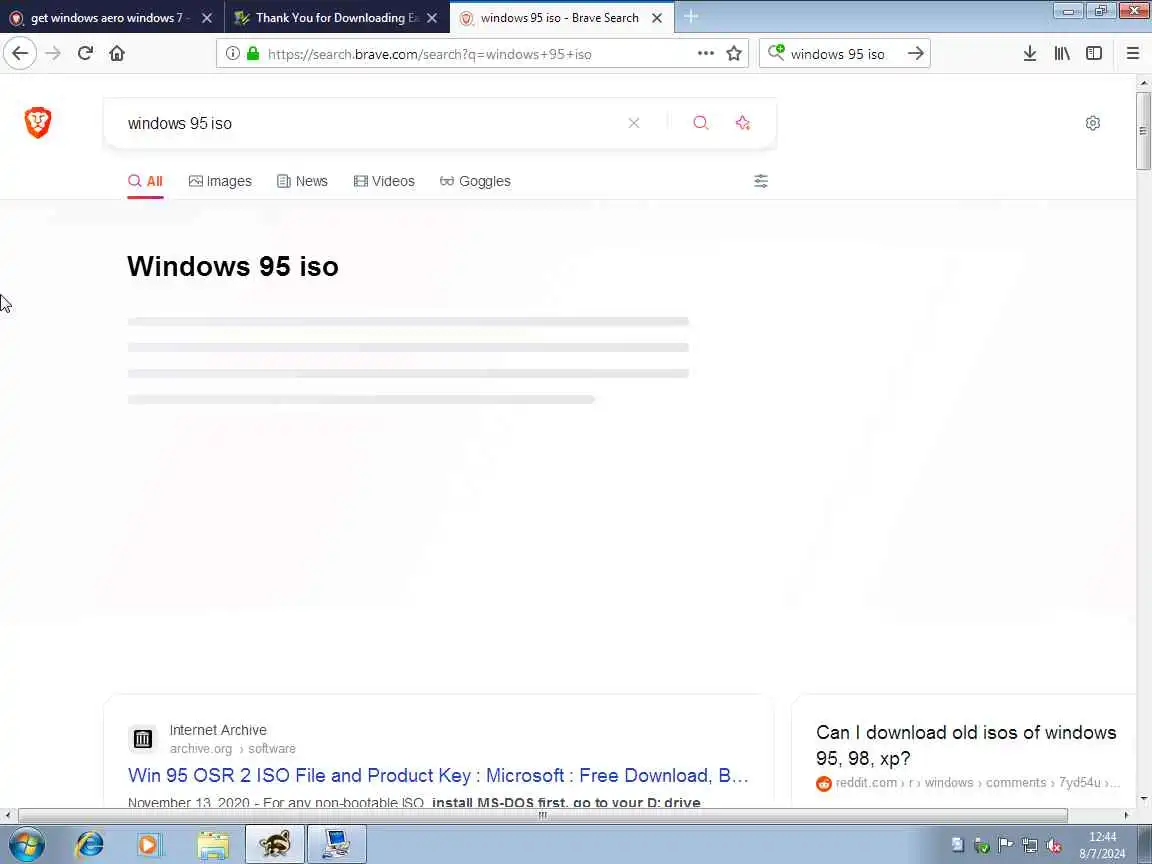Screen dimensions: 1152x864
Task: Open Win 95 OSR 2 ISO File link
Action: tap(438, 775)
